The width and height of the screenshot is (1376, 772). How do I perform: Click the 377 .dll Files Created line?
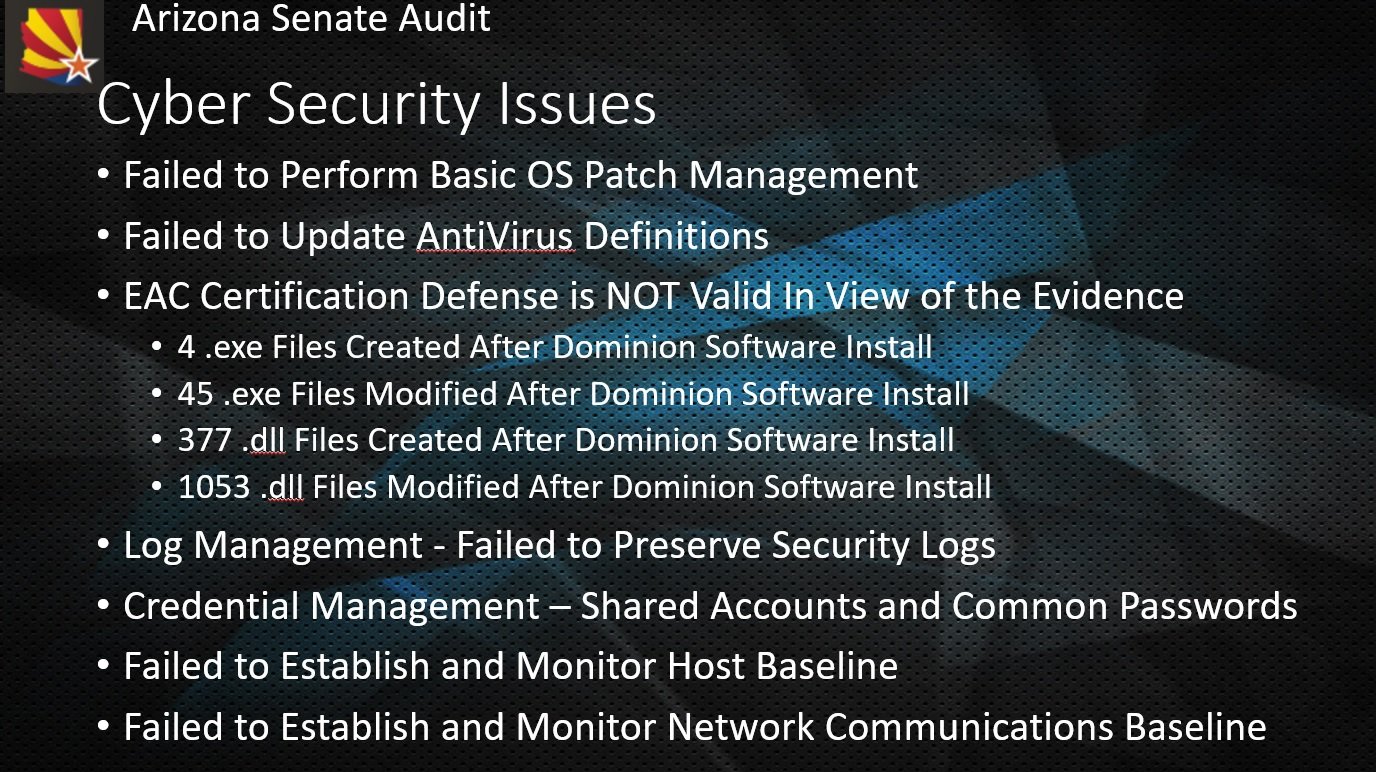pos(565,440)
